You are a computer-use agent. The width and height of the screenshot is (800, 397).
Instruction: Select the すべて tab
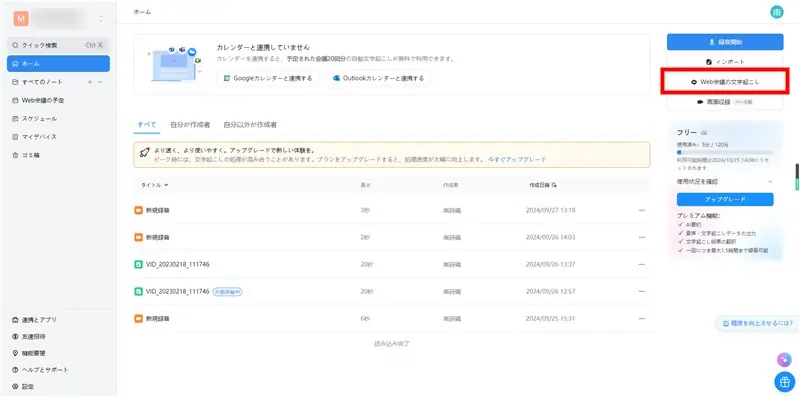147,125
